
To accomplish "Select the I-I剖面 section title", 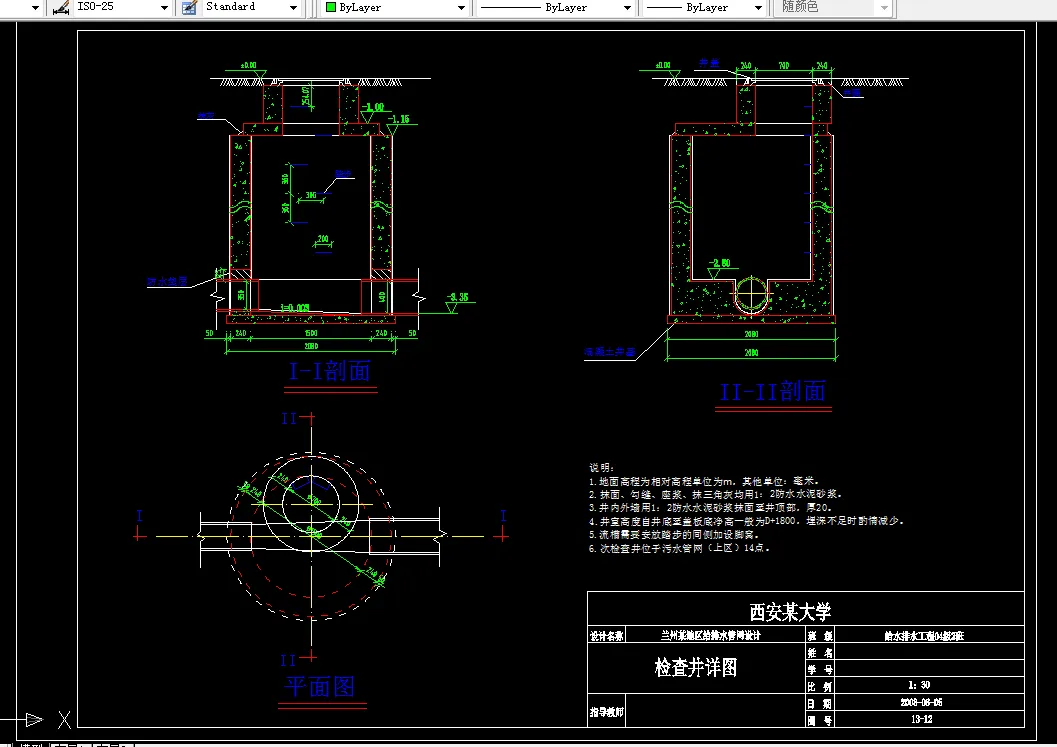I will tap(330, 371).
